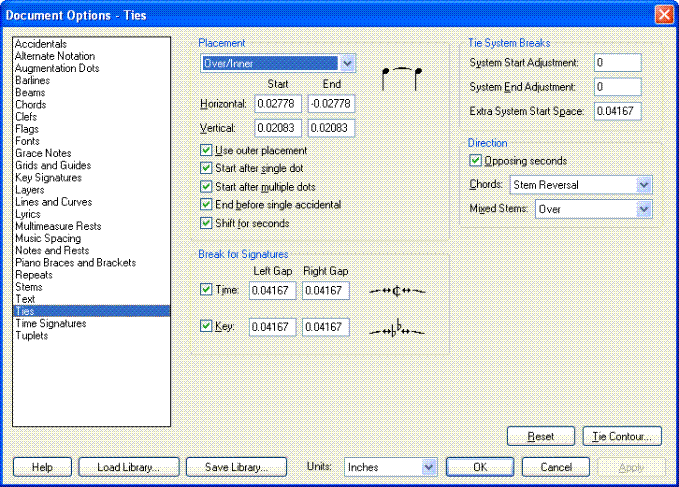Toggle Use outer placement checkbox

coord(207,150)
